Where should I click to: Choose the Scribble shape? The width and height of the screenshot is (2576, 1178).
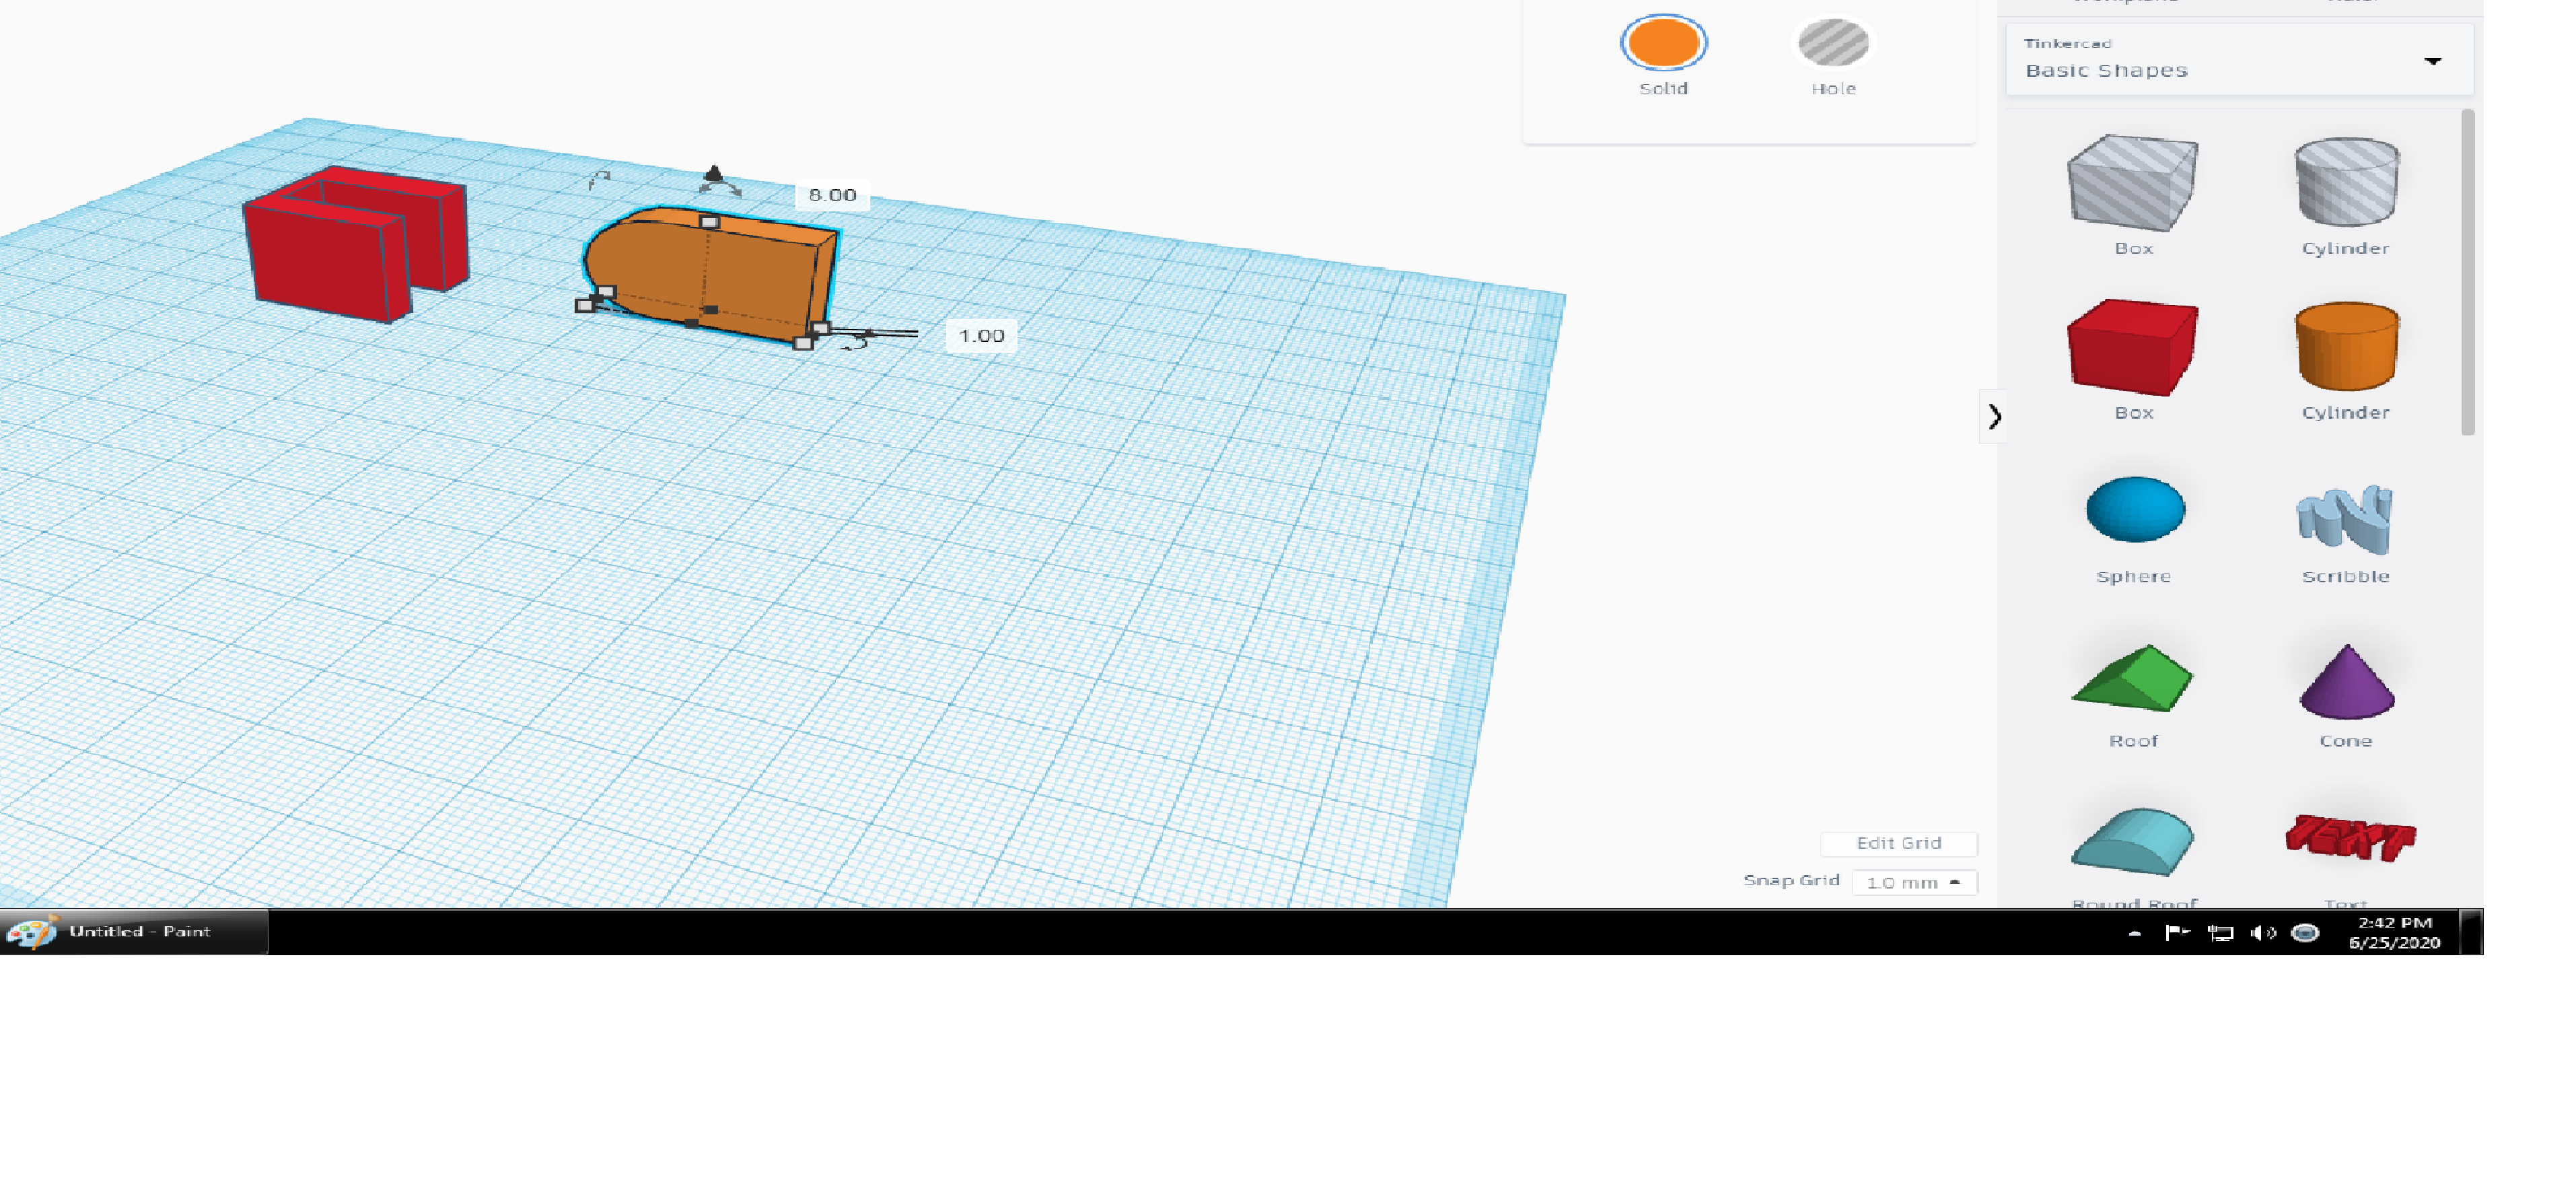[2345, 518]
